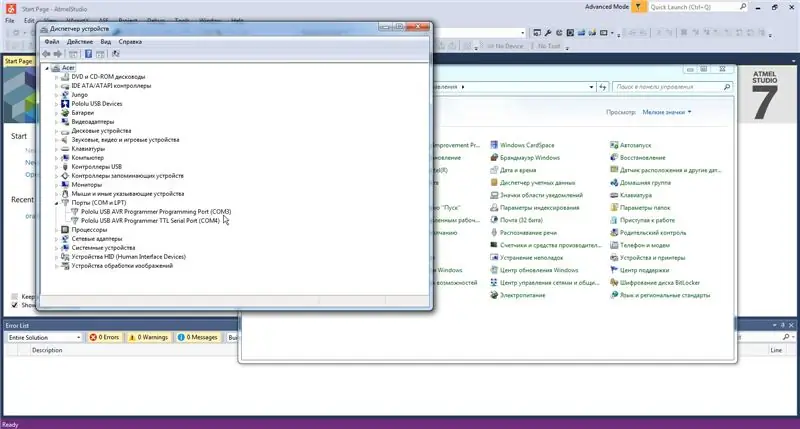The width and height of the screenshot is (800, 429).
Task: Open the Вид menu
Action: coord(106,42)
